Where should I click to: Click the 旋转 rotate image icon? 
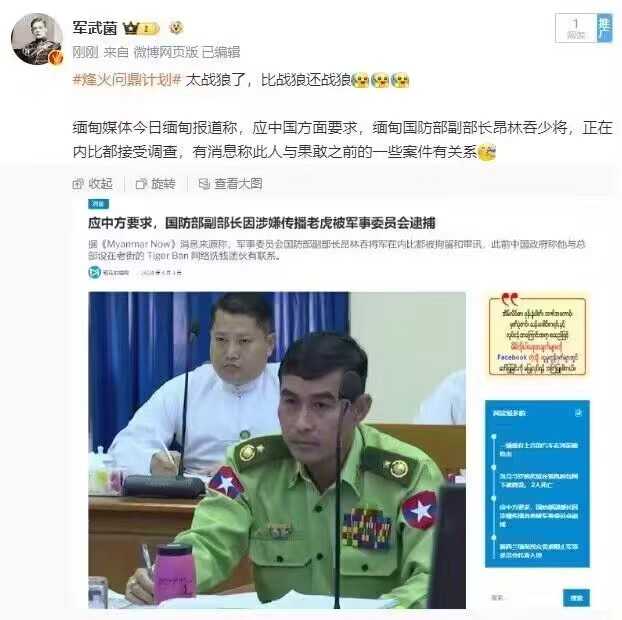tap(141, 184)
